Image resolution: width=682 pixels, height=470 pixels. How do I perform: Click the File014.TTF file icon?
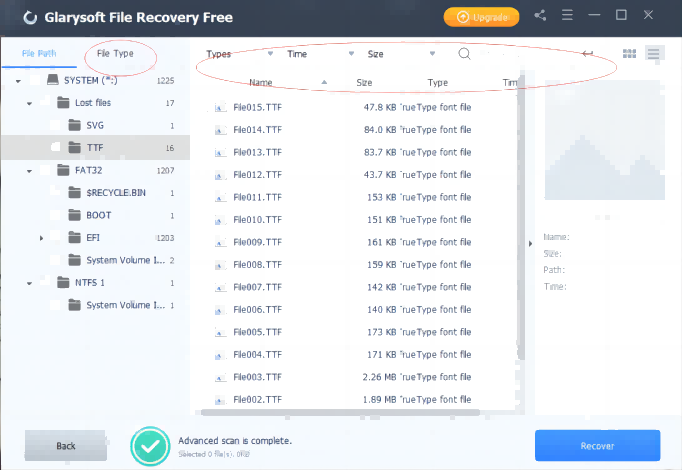pos(221,130)
